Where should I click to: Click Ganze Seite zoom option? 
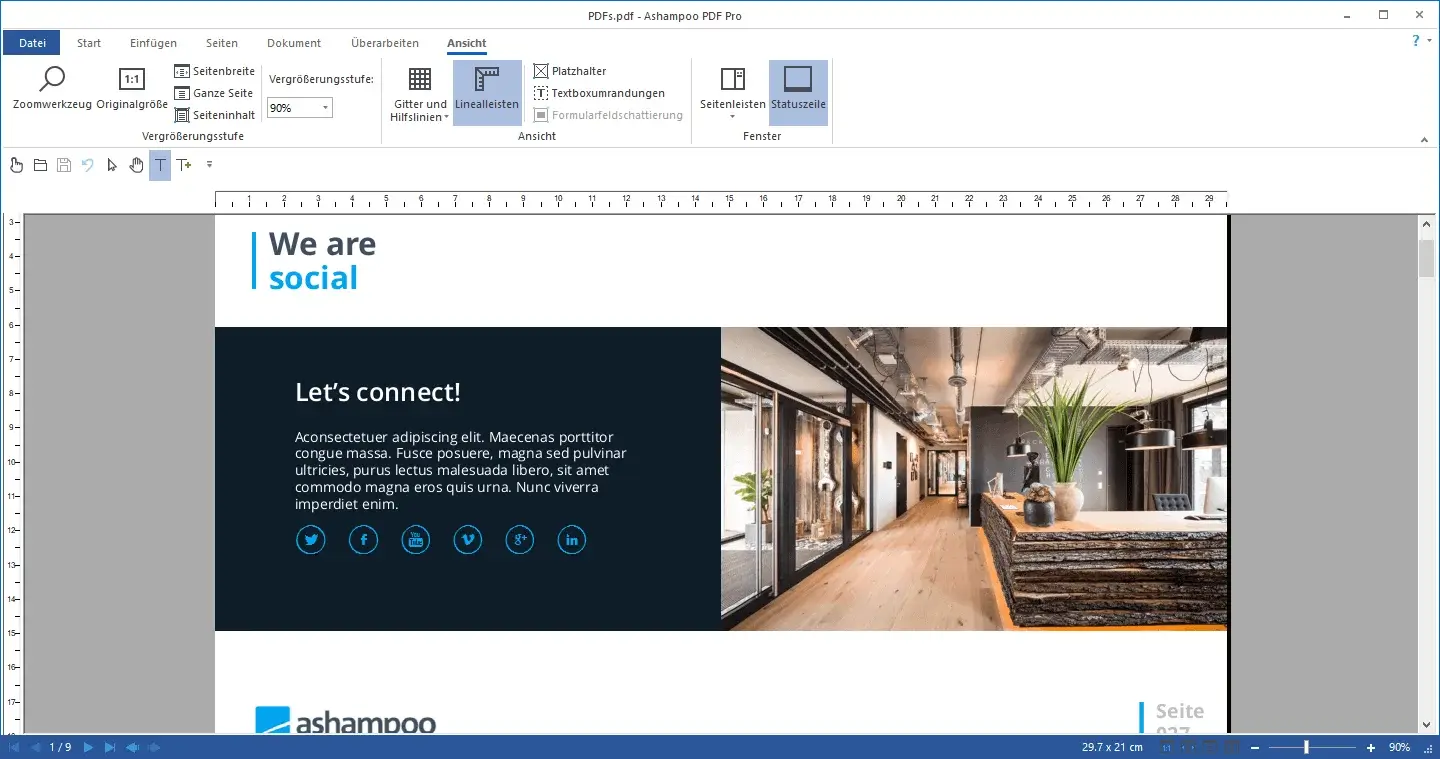click(214, 93)
